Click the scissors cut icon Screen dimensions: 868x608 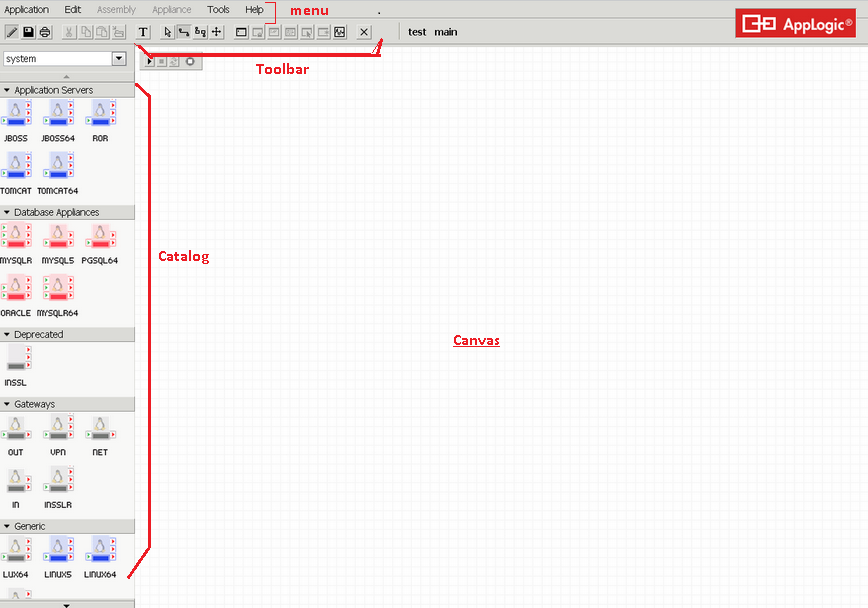[x=69, y=32]
